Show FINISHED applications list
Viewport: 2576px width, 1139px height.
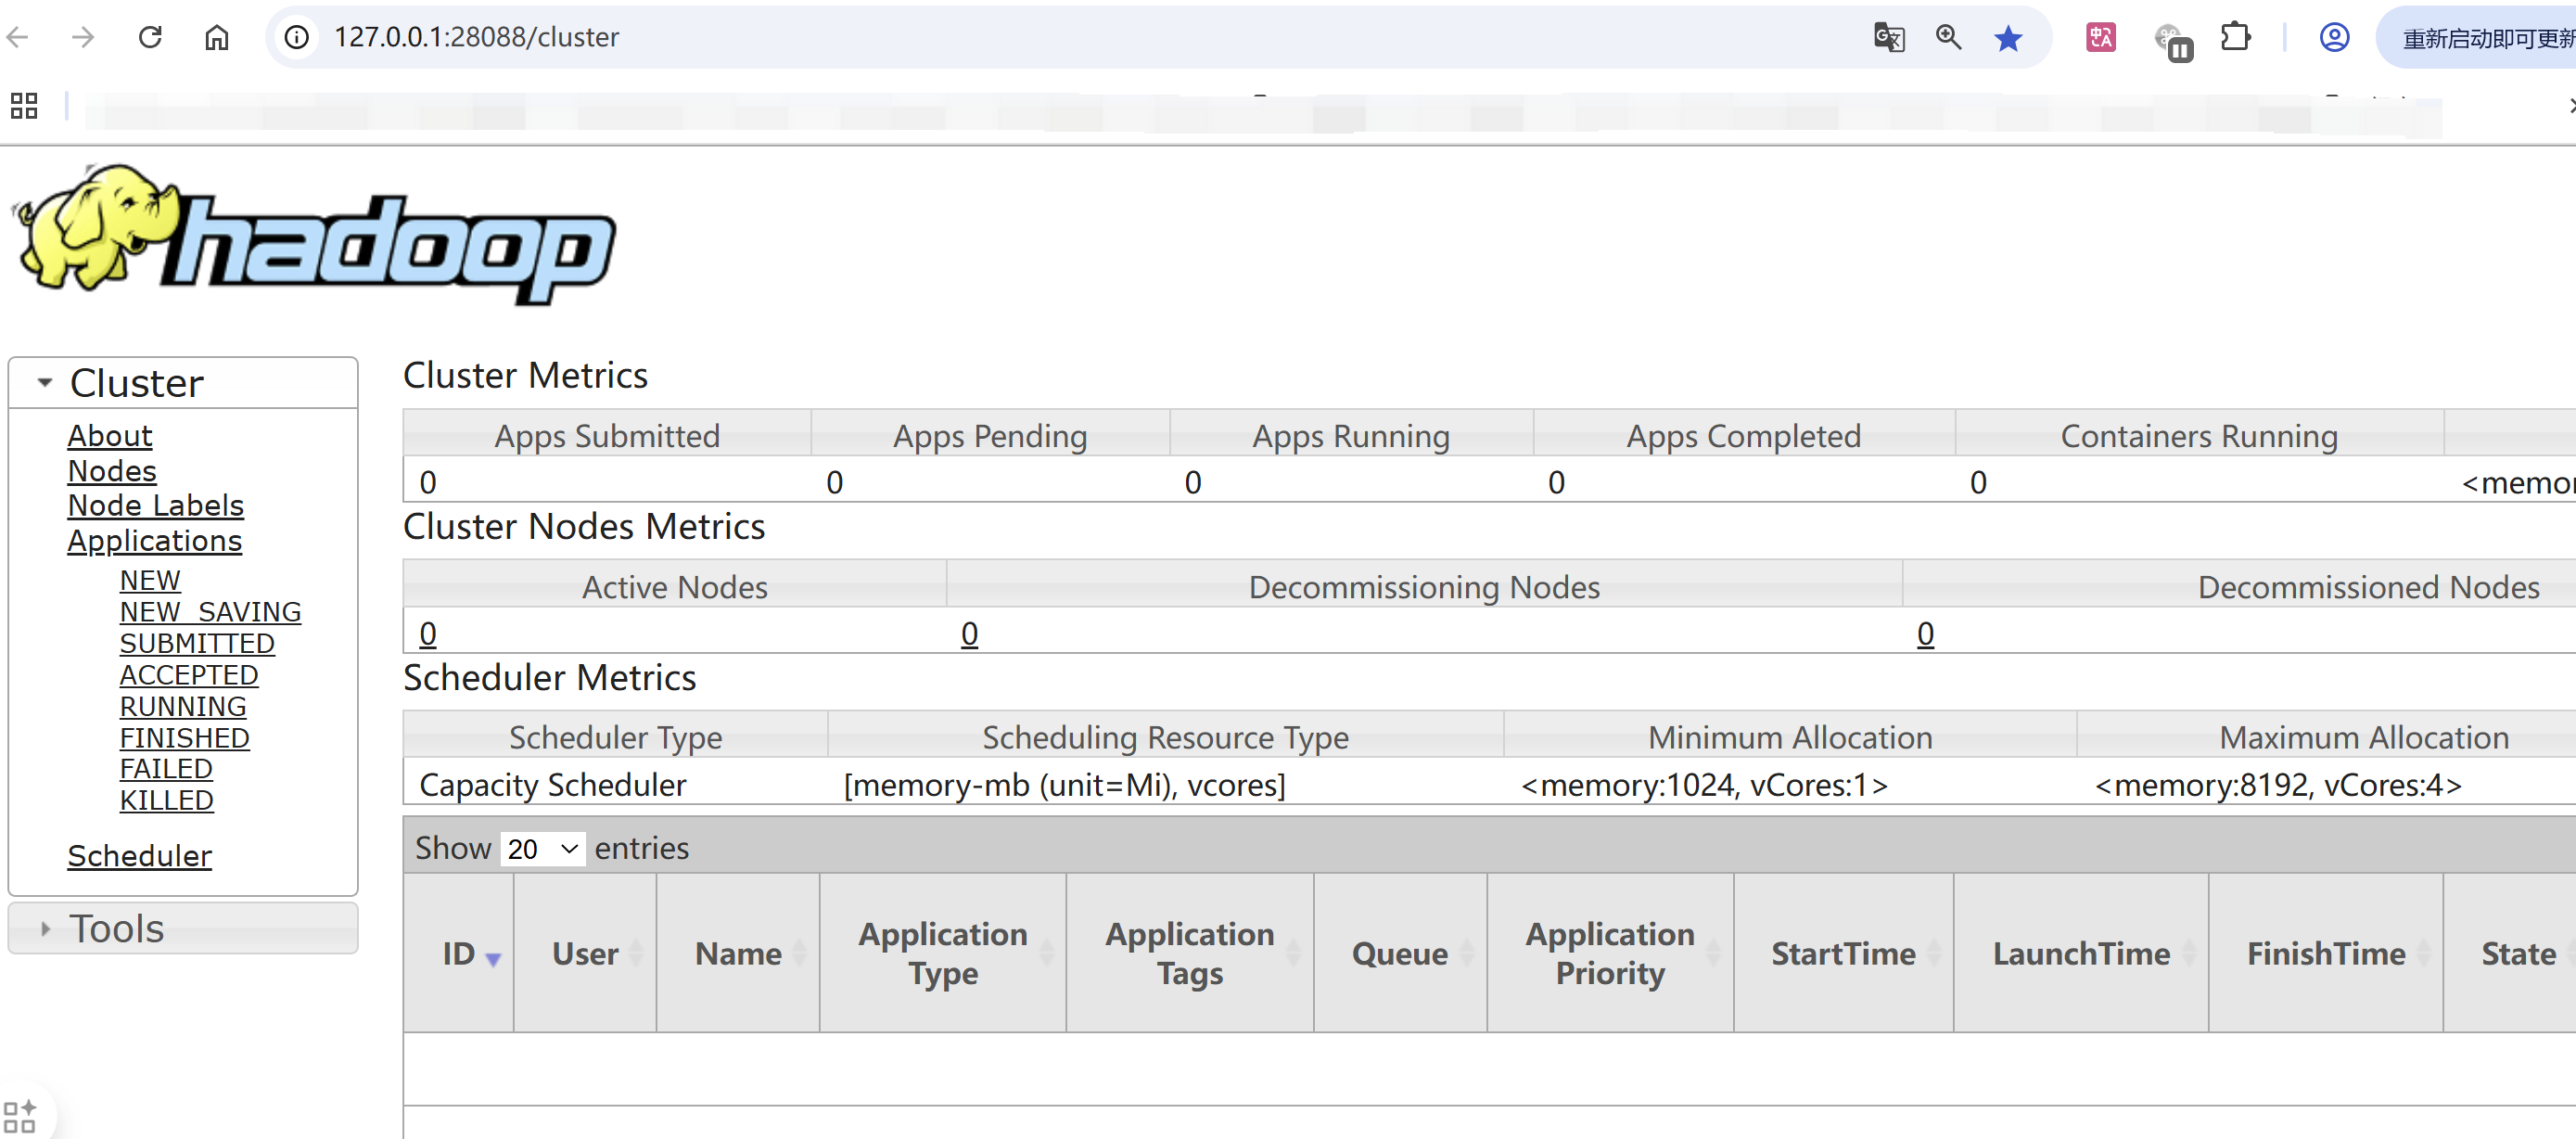point(184,738)
